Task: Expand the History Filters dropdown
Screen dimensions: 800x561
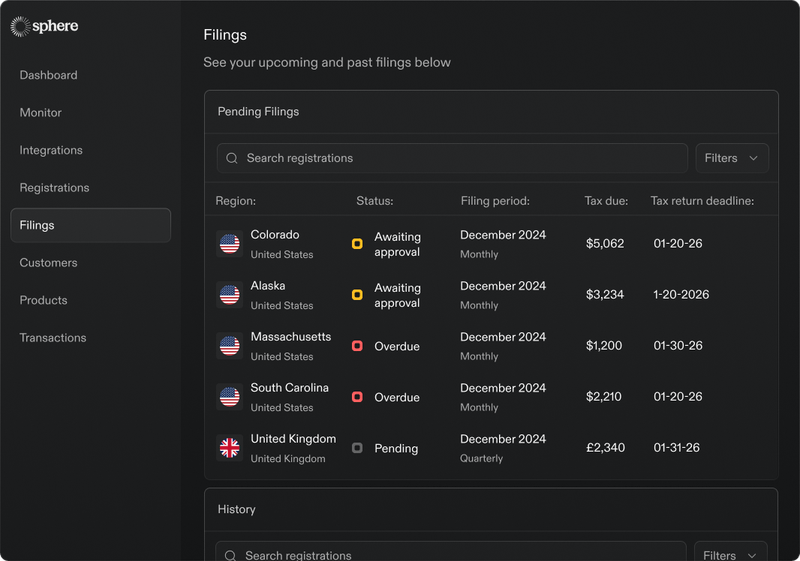Action: (x=731, y=555)
